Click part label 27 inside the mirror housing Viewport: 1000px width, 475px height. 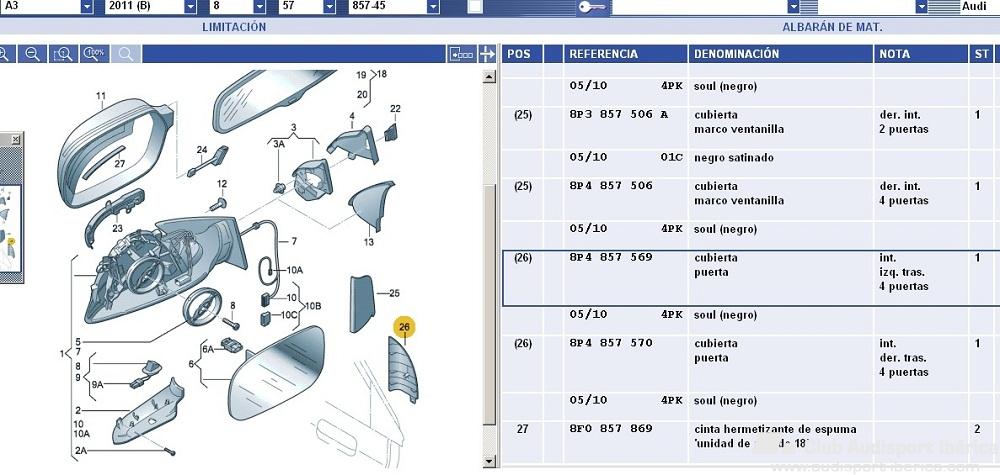120,163
